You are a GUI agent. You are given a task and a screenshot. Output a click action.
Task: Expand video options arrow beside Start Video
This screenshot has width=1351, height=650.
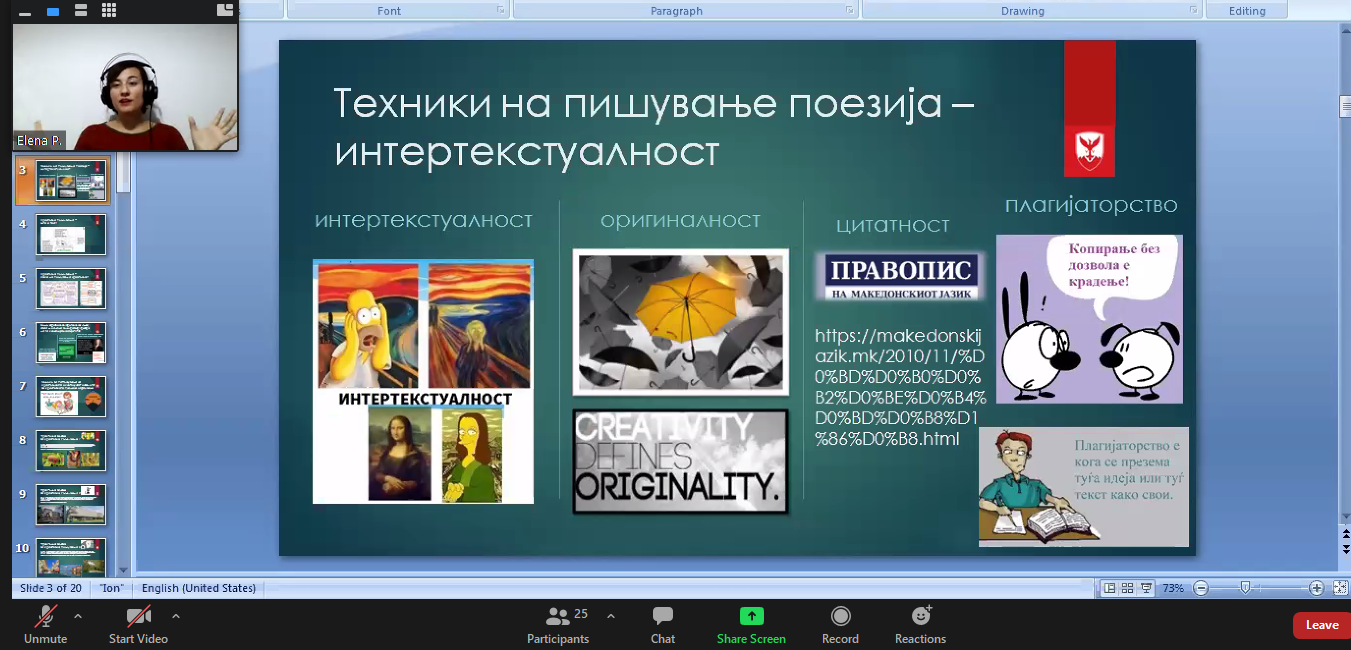tap(176, 616)
